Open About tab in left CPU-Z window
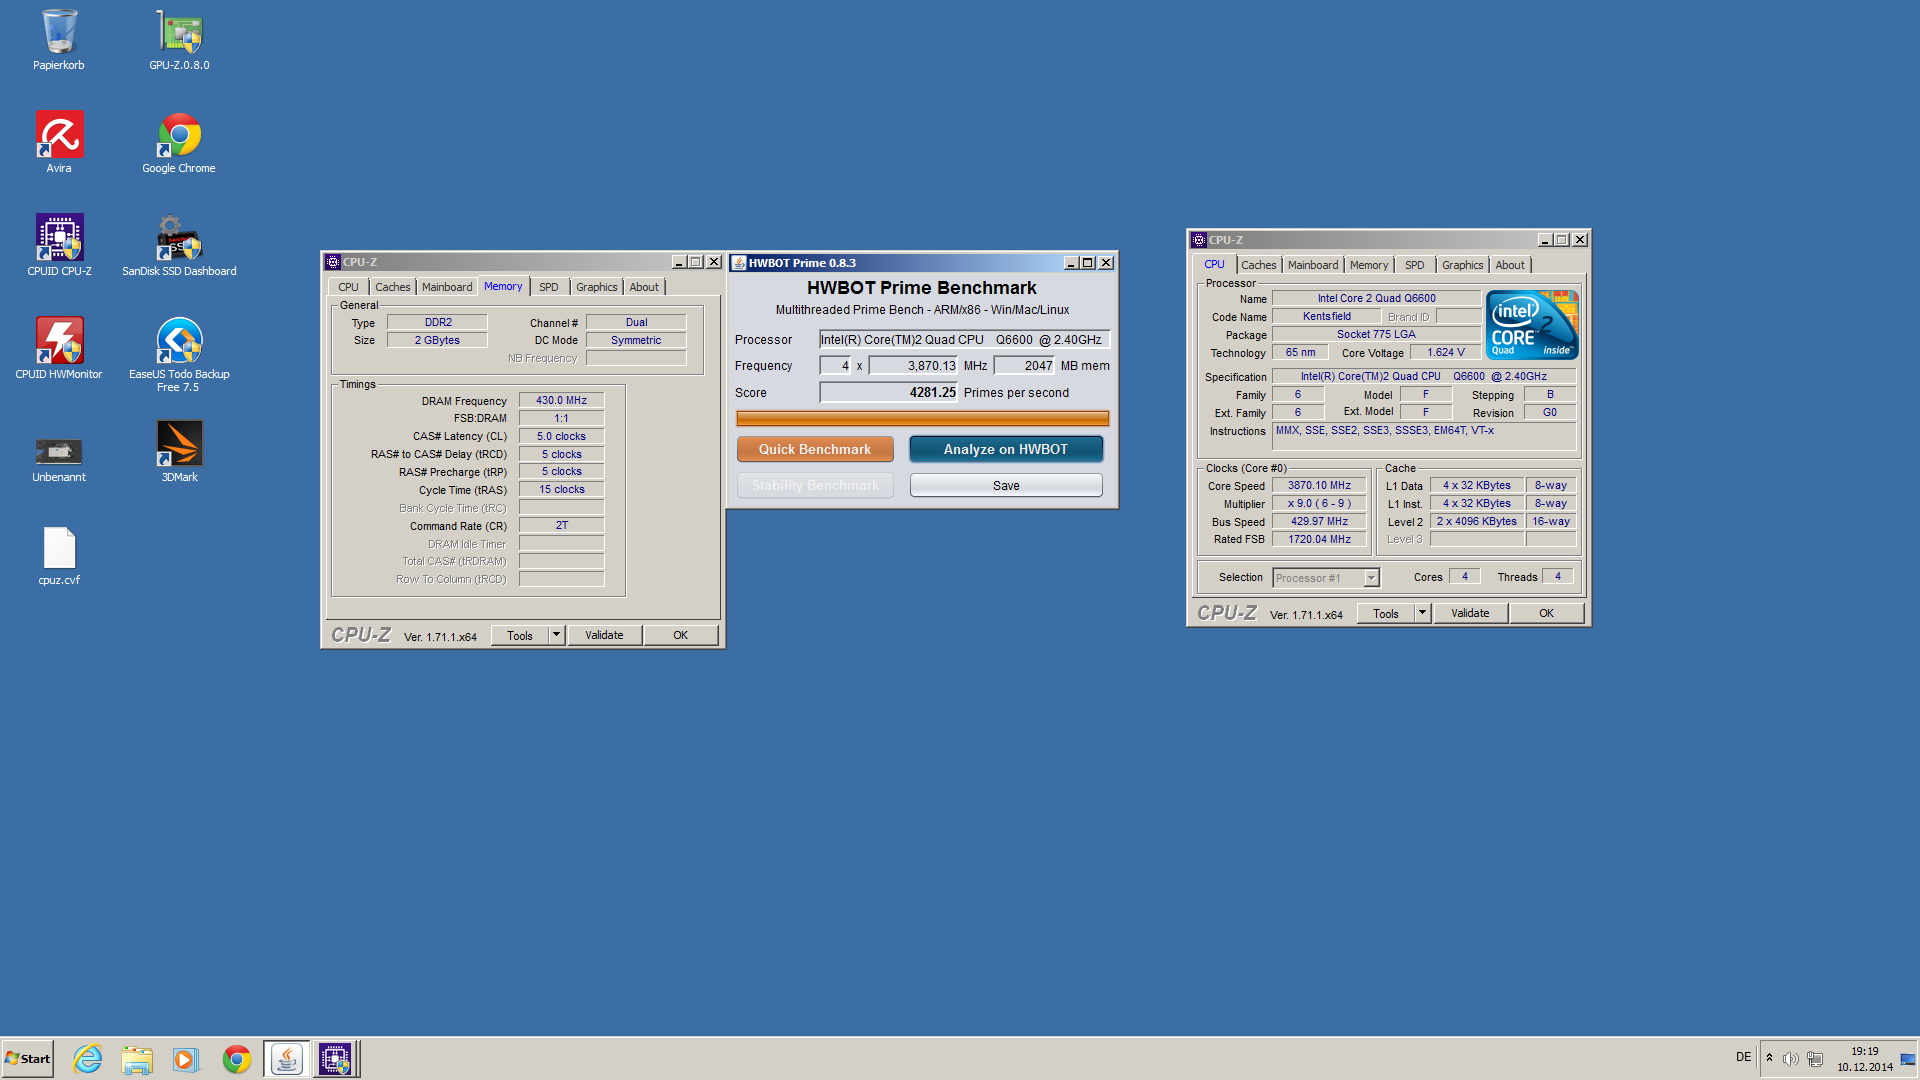The width and height of the screenshot is (1920, 1080). pos(644,287)
